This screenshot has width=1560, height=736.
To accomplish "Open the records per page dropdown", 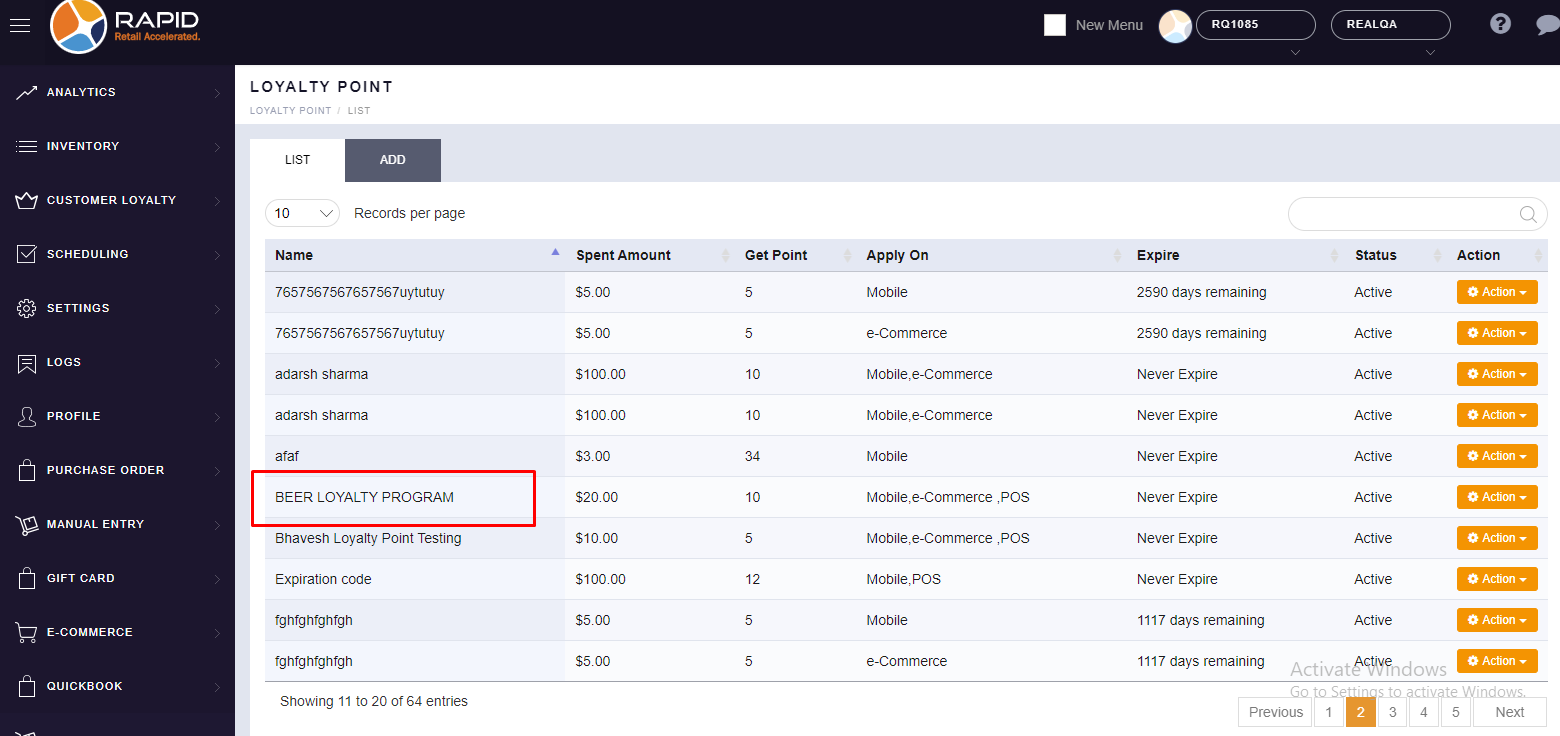I will (x=302, y=213).
